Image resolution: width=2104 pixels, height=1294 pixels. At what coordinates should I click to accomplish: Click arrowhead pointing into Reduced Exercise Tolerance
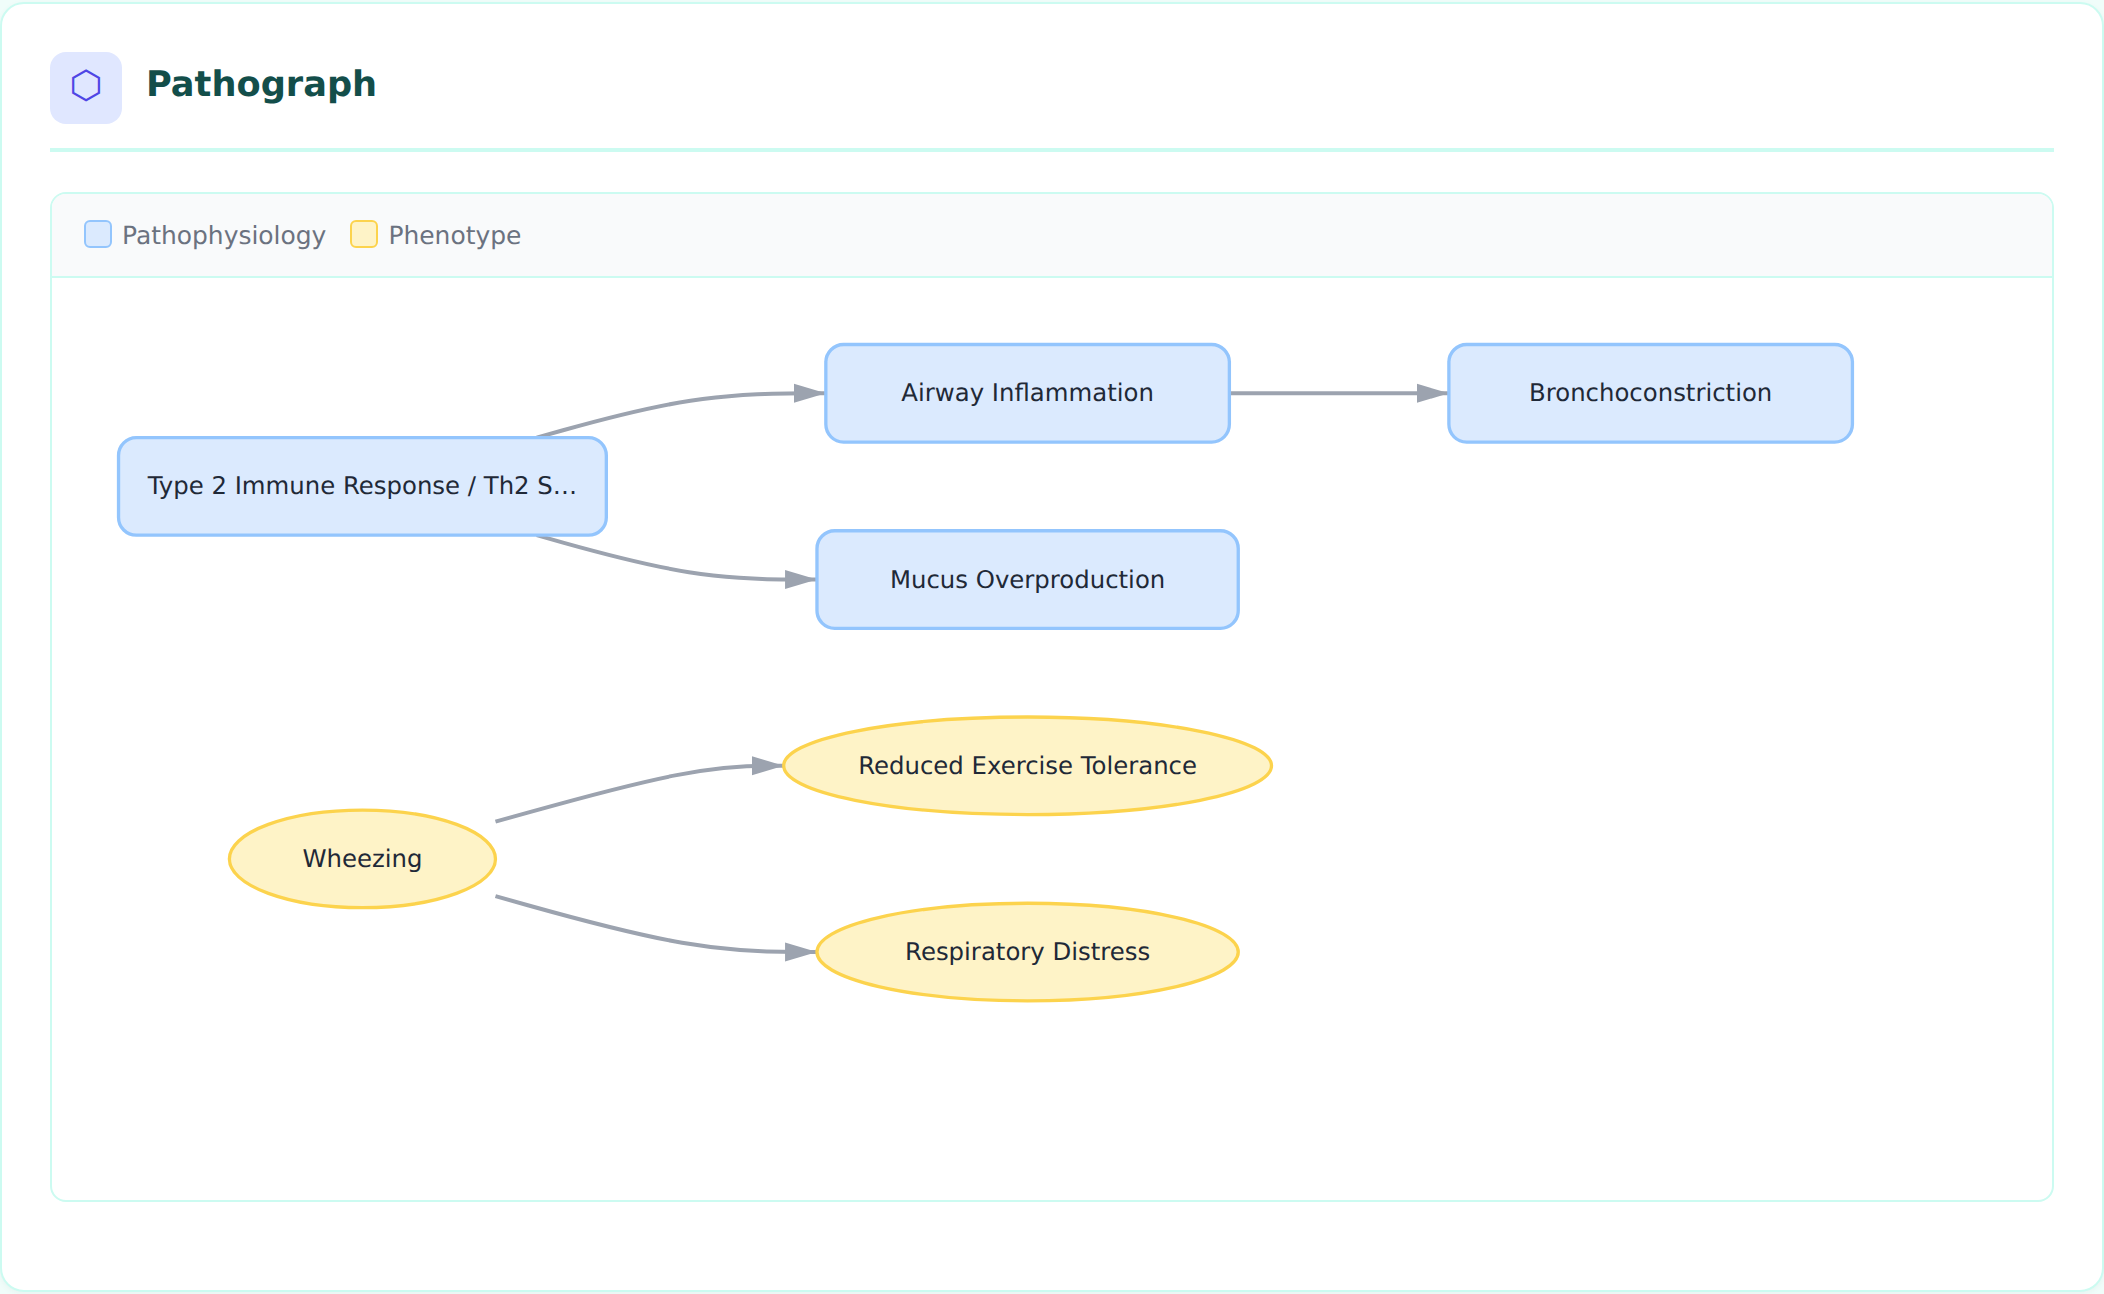767,766
